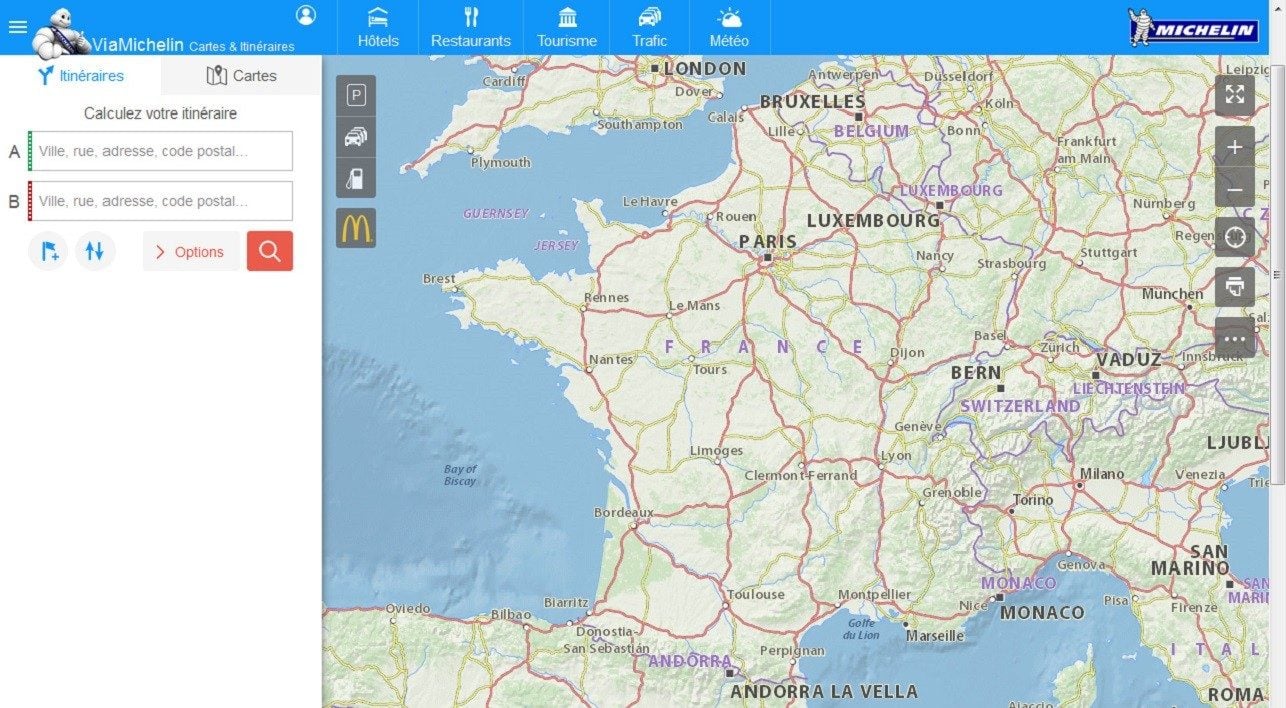Open more map options (three dots)
Viewport: 1286px width, 708px height.
pos(1235,338)
